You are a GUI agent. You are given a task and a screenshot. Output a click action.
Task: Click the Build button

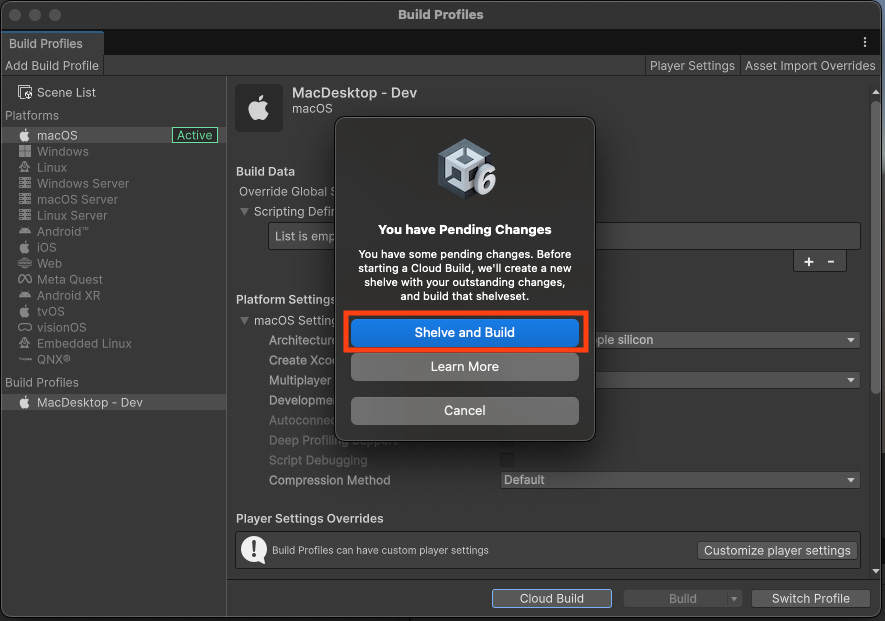click(676, 598)
